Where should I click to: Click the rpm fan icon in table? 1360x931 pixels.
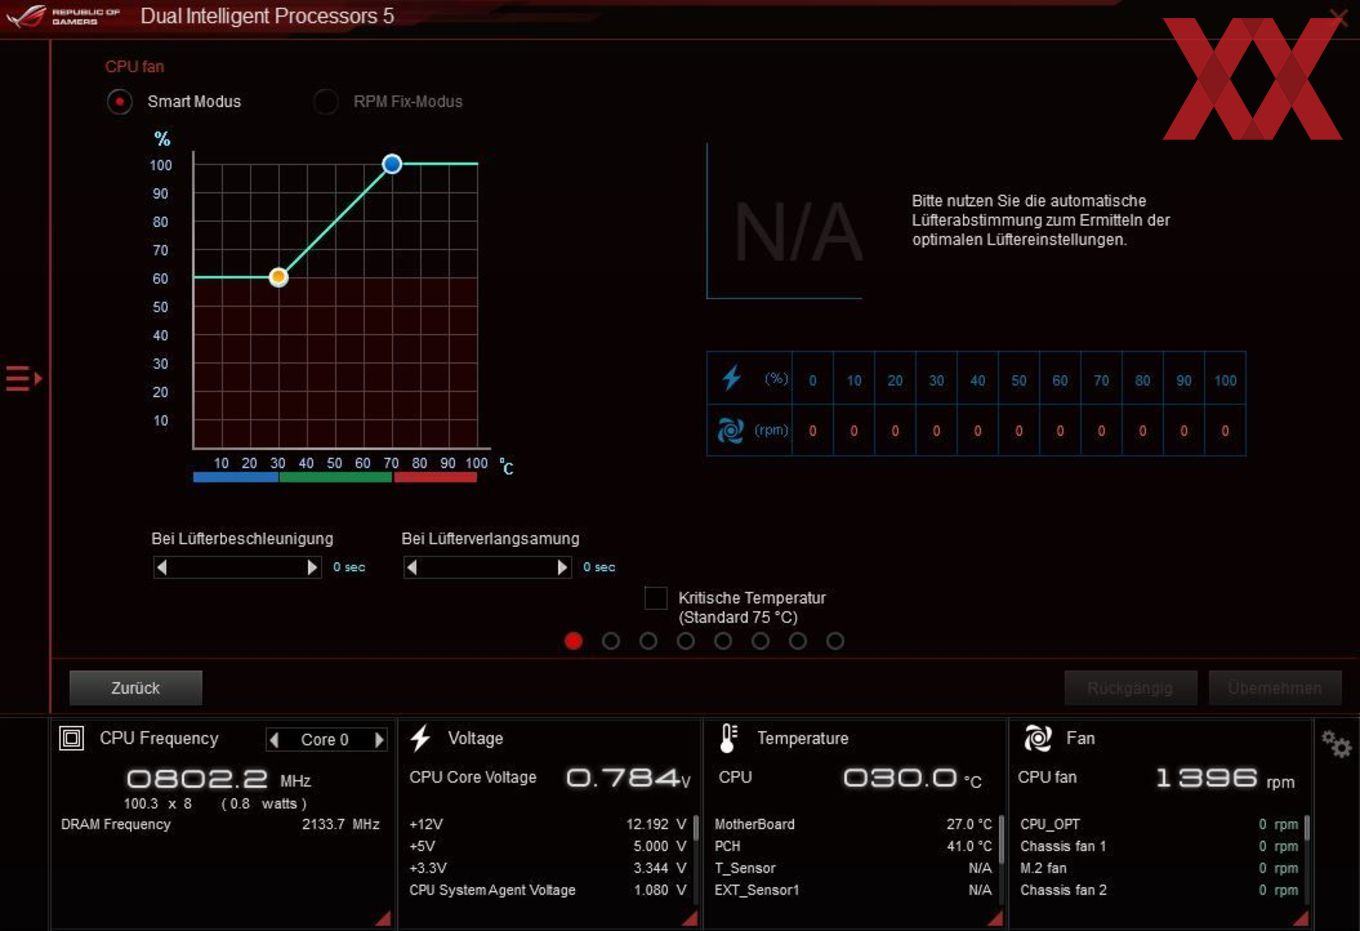[x=731, y=430]
